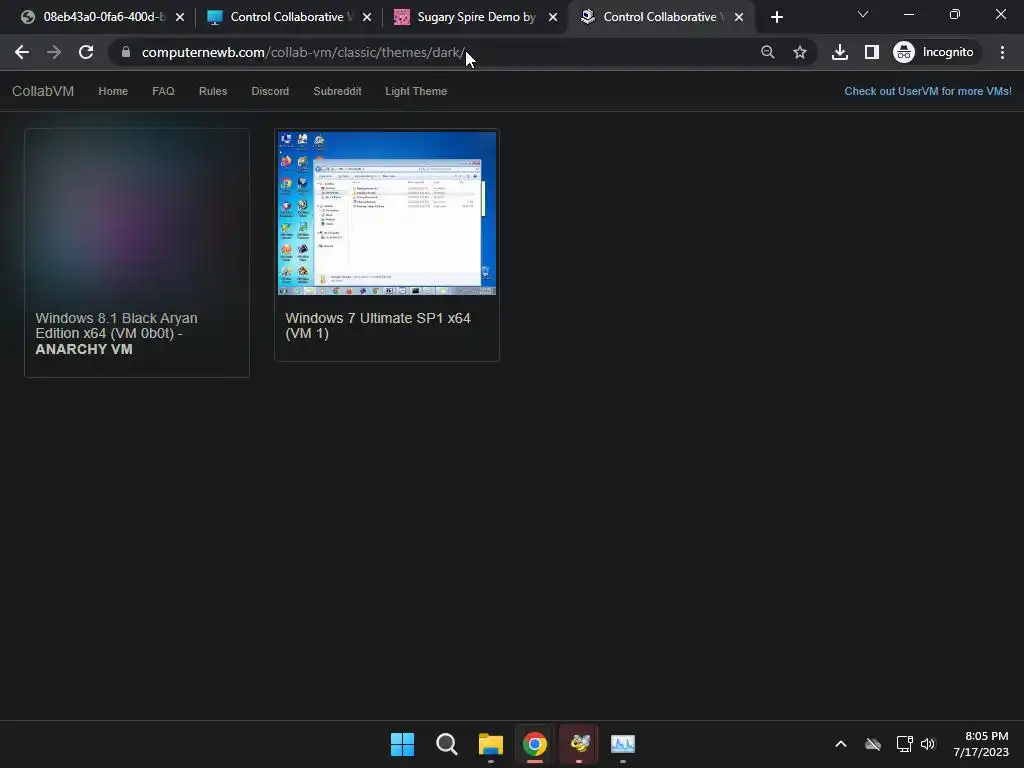
Task: Click Check out UserVM for more VMs link
Action: tap(927, 91)
